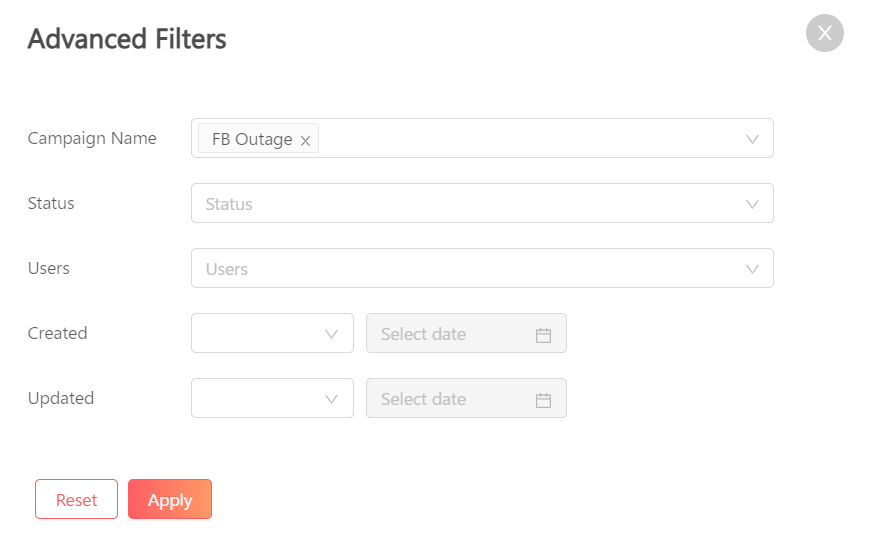Open the Created condition dropdown
The width and height of the screenshot is (872, 537).
pos(272,333)
